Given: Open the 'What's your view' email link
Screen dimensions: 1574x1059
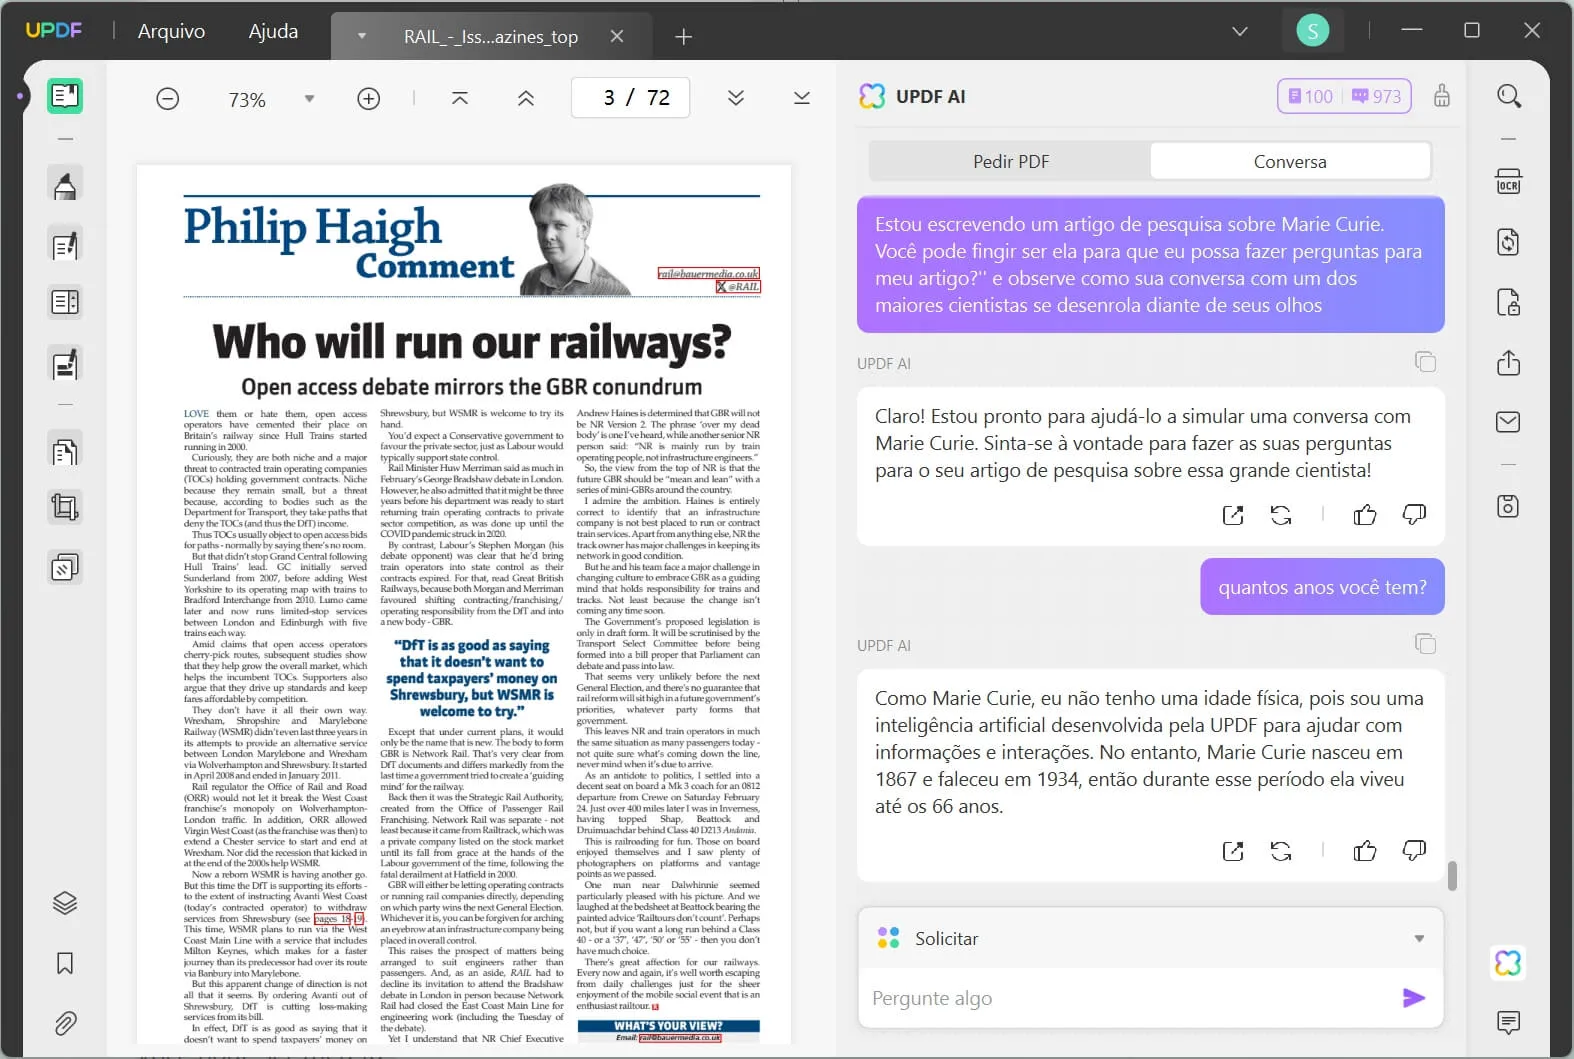Looking at the screenshot, I should pos(680,1038).
